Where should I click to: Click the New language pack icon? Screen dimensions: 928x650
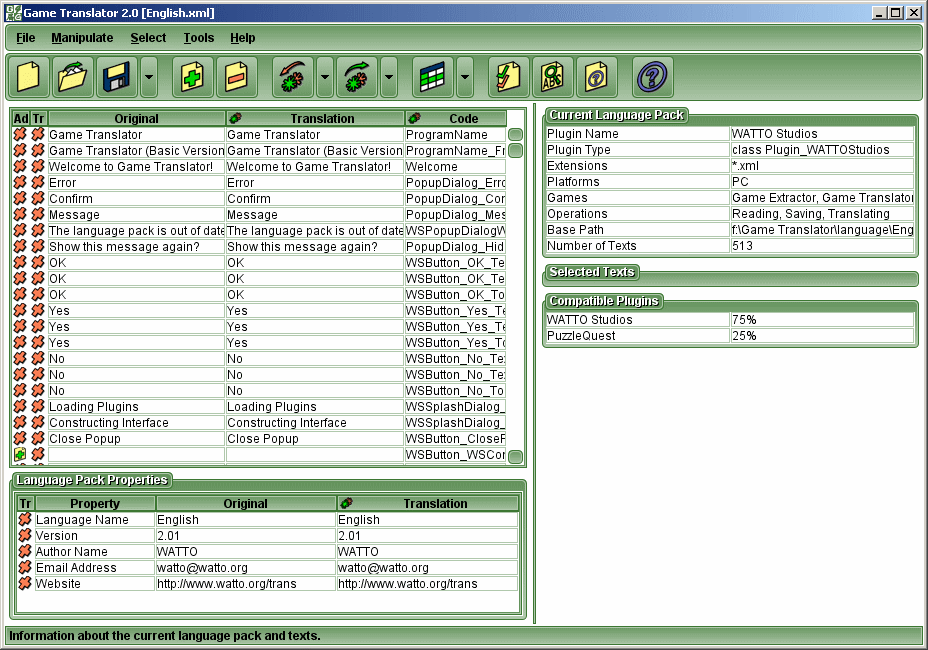click(x=28, y=77)
